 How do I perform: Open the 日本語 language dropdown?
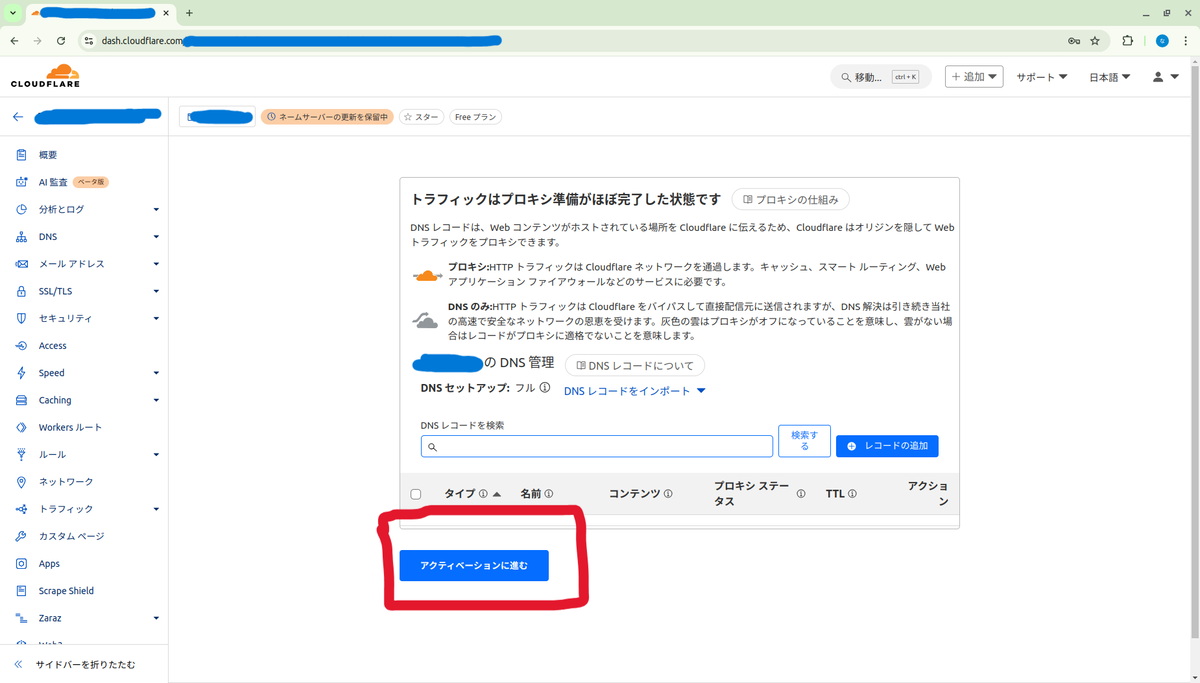(x=1110, y=77)
